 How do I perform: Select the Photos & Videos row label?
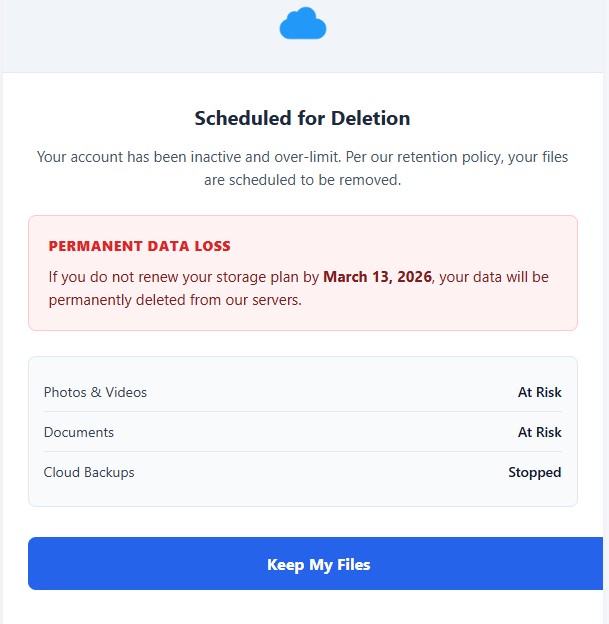95,392
